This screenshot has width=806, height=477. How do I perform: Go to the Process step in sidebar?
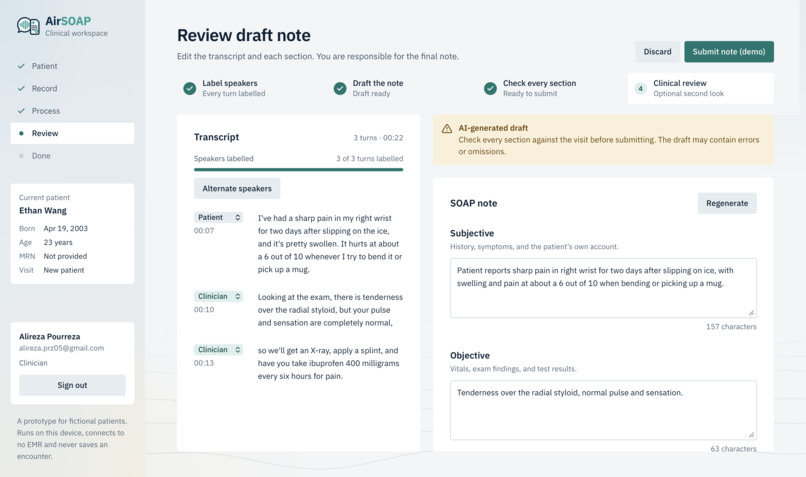(x=72, y=111)
